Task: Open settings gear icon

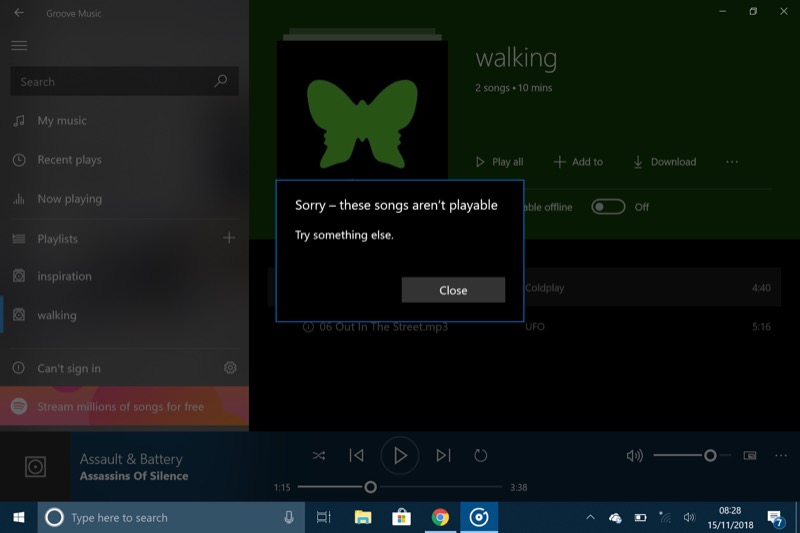Action: [x=230, y=367]
